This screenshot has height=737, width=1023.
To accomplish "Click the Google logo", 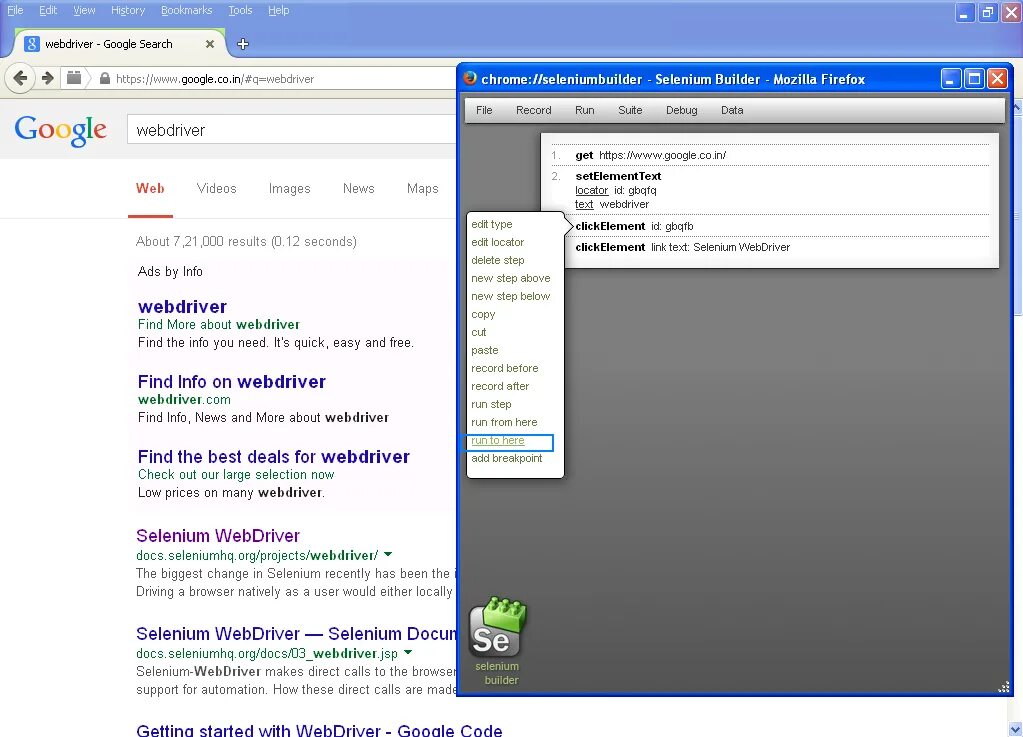I will click(x=61, y=130).
